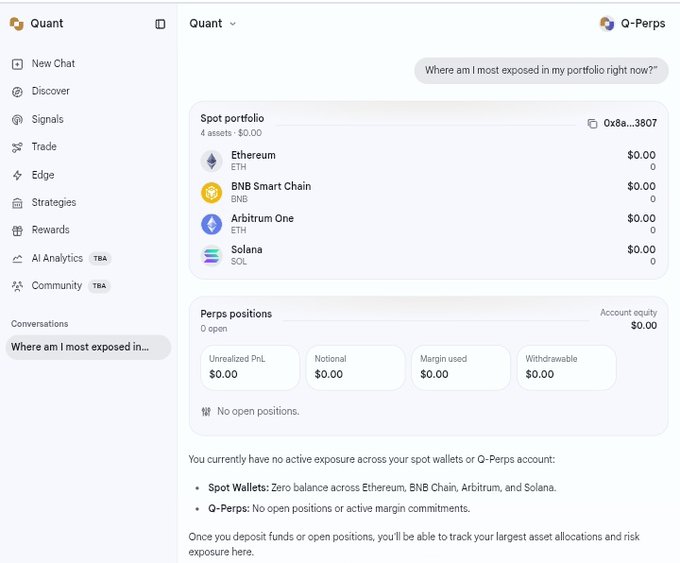Click the Margin used card

coord(461,367)
